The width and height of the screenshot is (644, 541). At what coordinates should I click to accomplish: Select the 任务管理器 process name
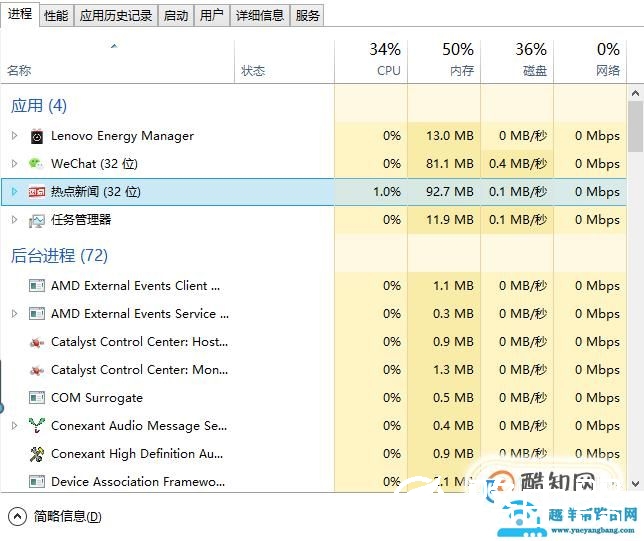(81, 220)
